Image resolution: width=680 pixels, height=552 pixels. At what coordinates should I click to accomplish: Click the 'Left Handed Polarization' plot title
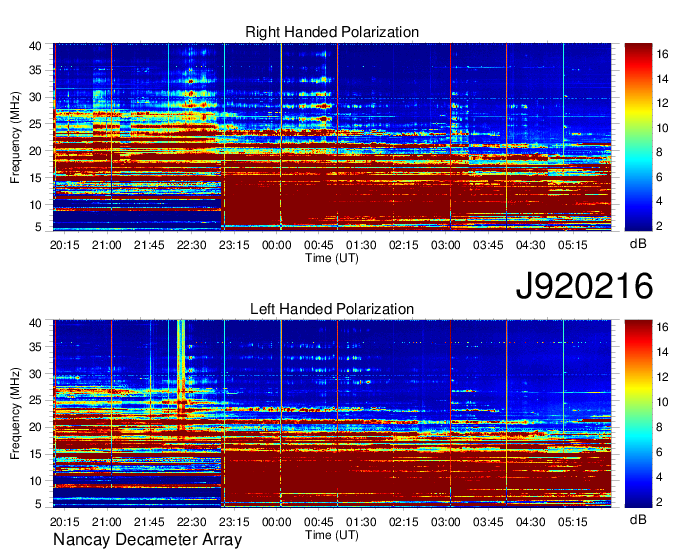pyautogui.click(x=332, y=309)
